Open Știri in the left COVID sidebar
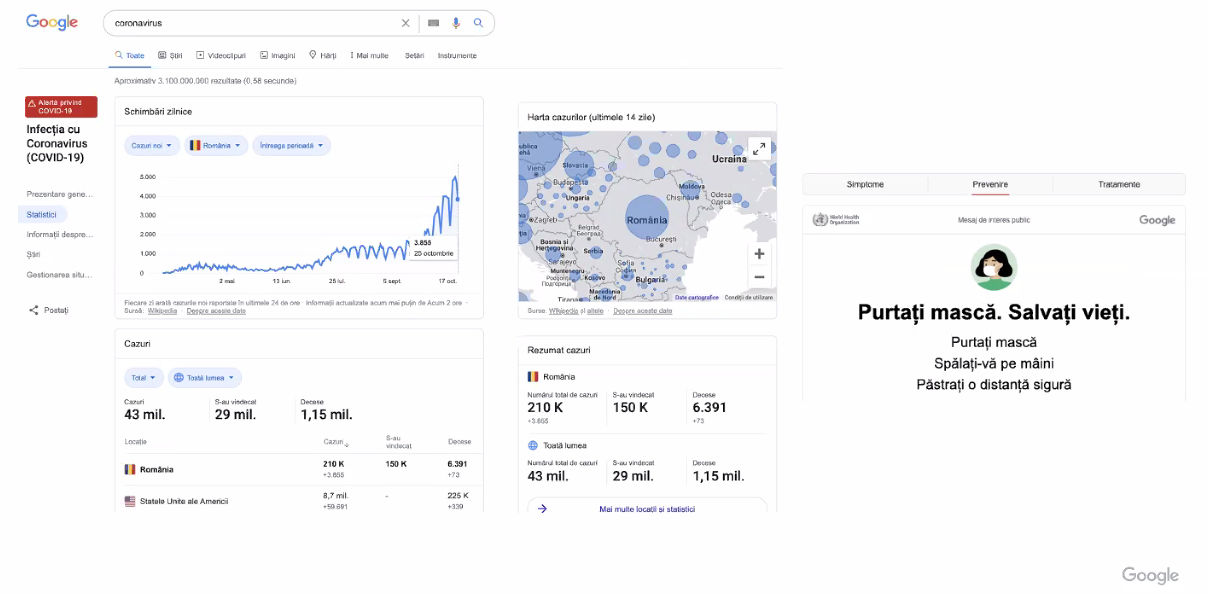Screen dimensions: 1208x594 click(34, 254)
